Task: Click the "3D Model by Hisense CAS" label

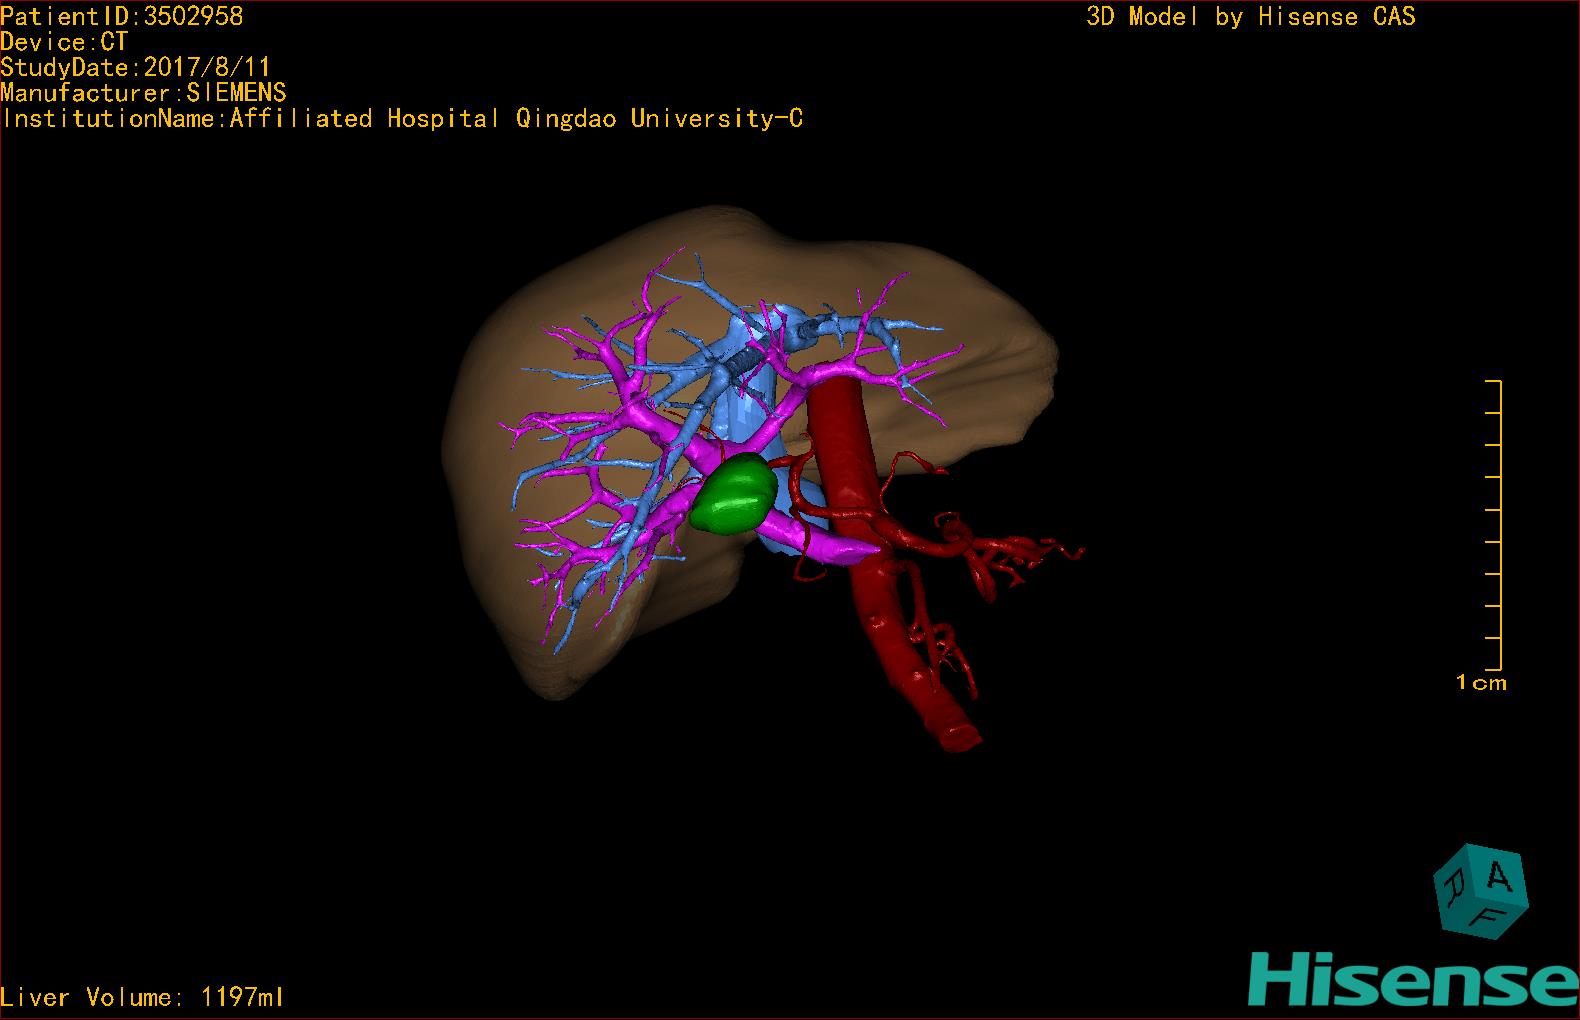Action: tap(1251, 17)
